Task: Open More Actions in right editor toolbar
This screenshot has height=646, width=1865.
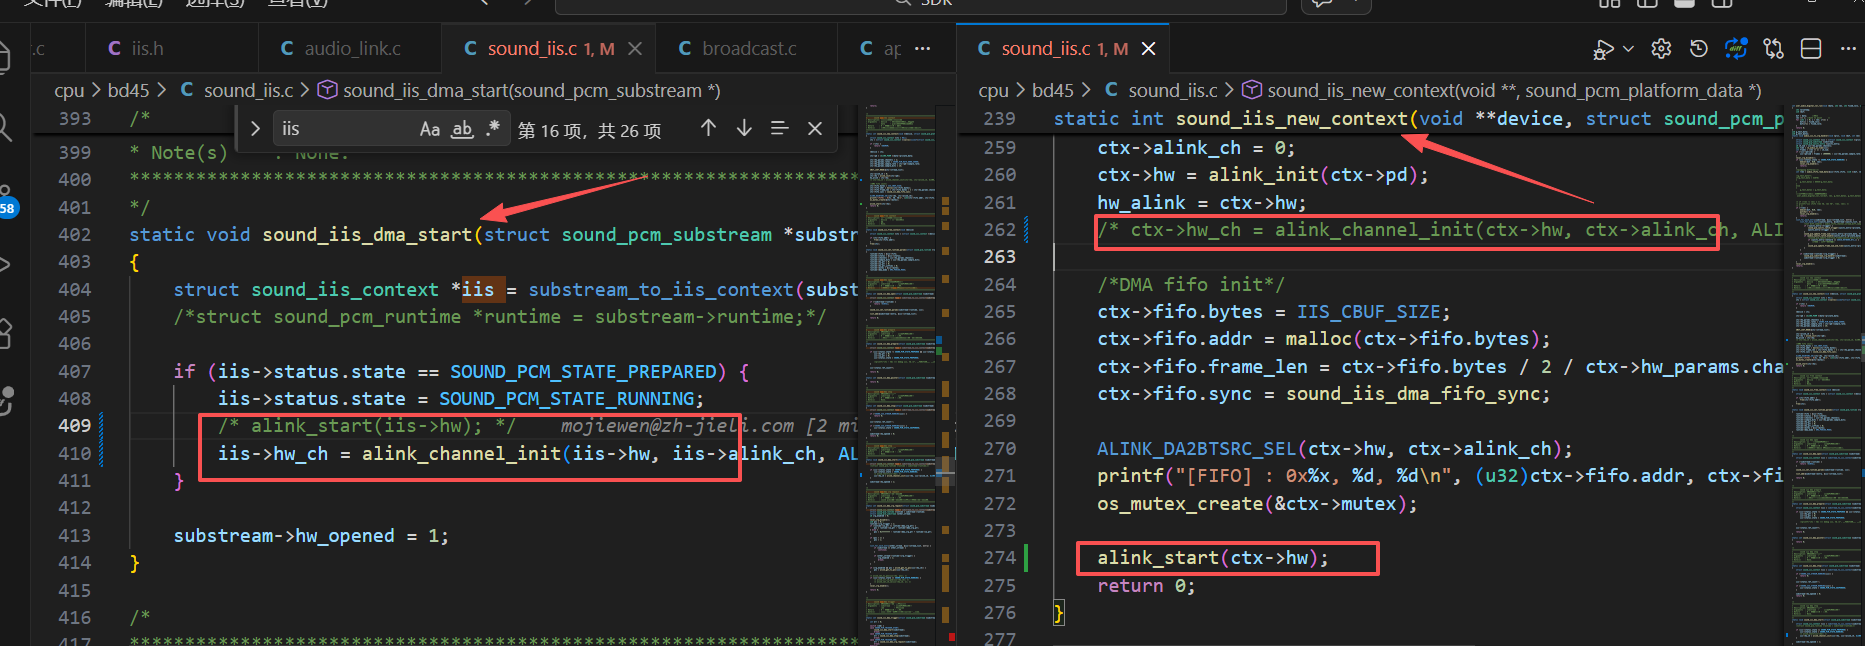Action: 1847,49
